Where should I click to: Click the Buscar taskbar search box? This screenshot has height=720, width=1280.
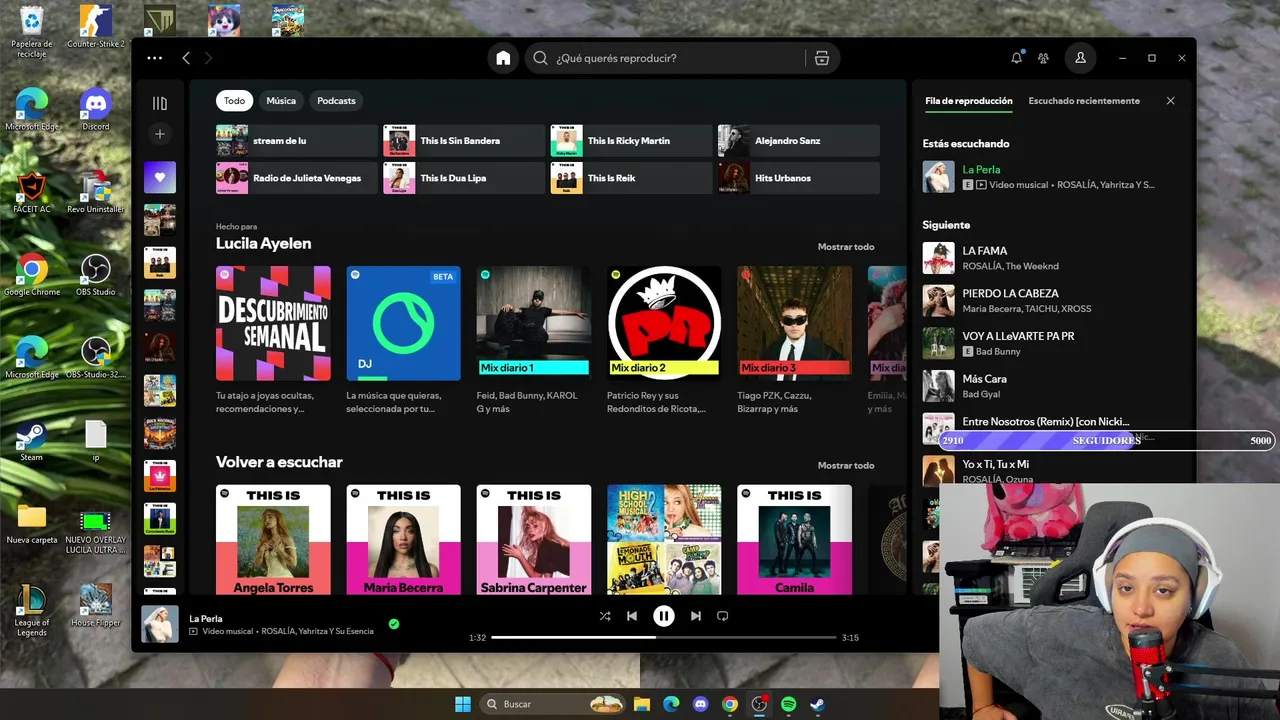click(x=553, y=704)
